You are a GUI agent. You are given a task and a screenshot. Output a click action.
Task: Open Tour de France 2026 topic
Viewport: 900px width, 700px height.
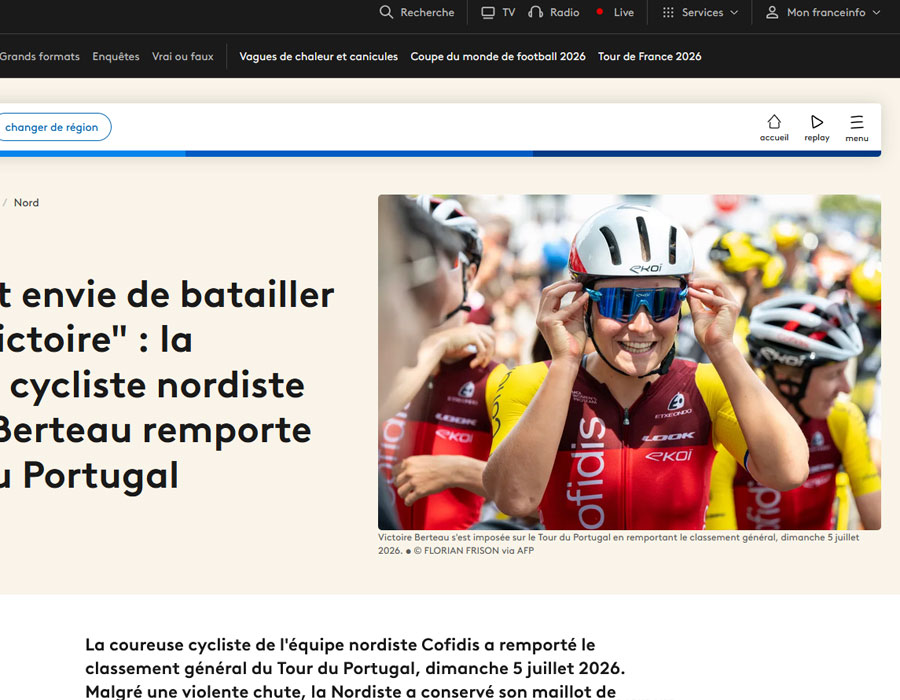649,56
